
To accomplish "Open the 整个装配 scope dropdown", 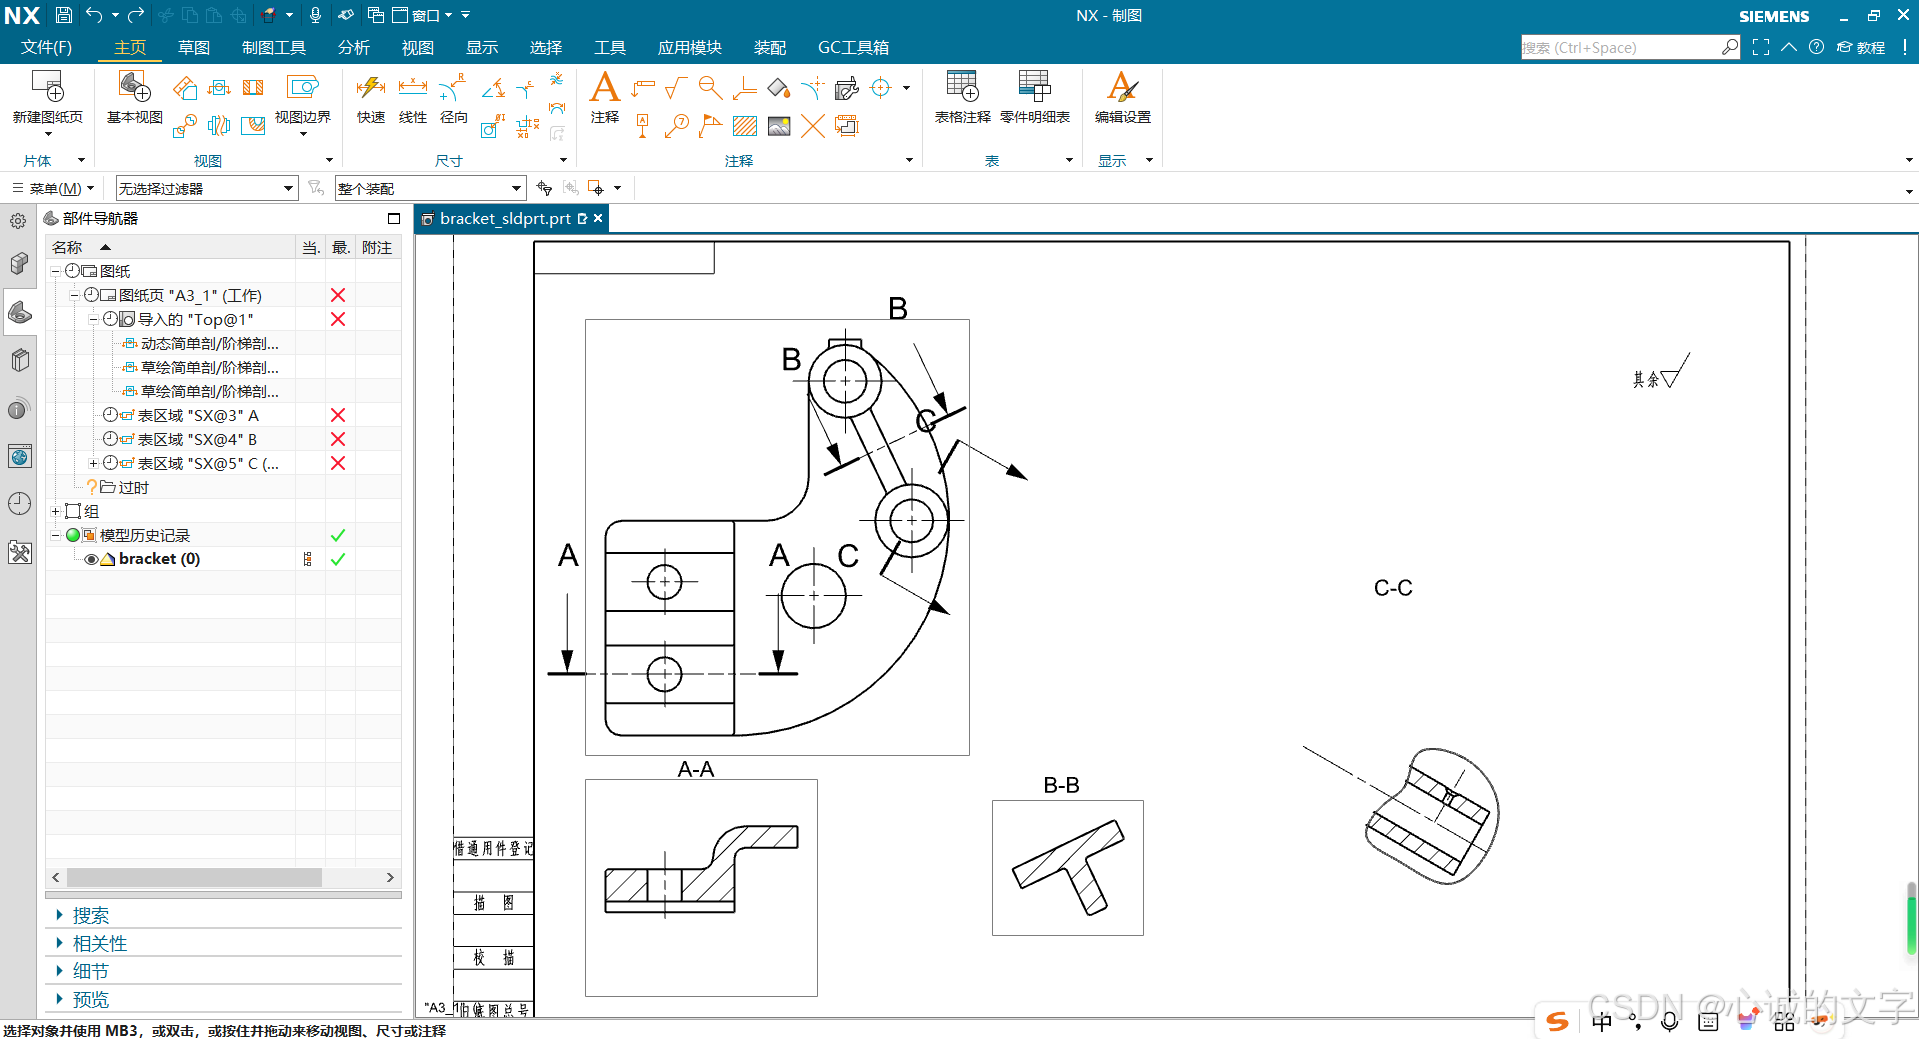I will [x=430, y=188].
